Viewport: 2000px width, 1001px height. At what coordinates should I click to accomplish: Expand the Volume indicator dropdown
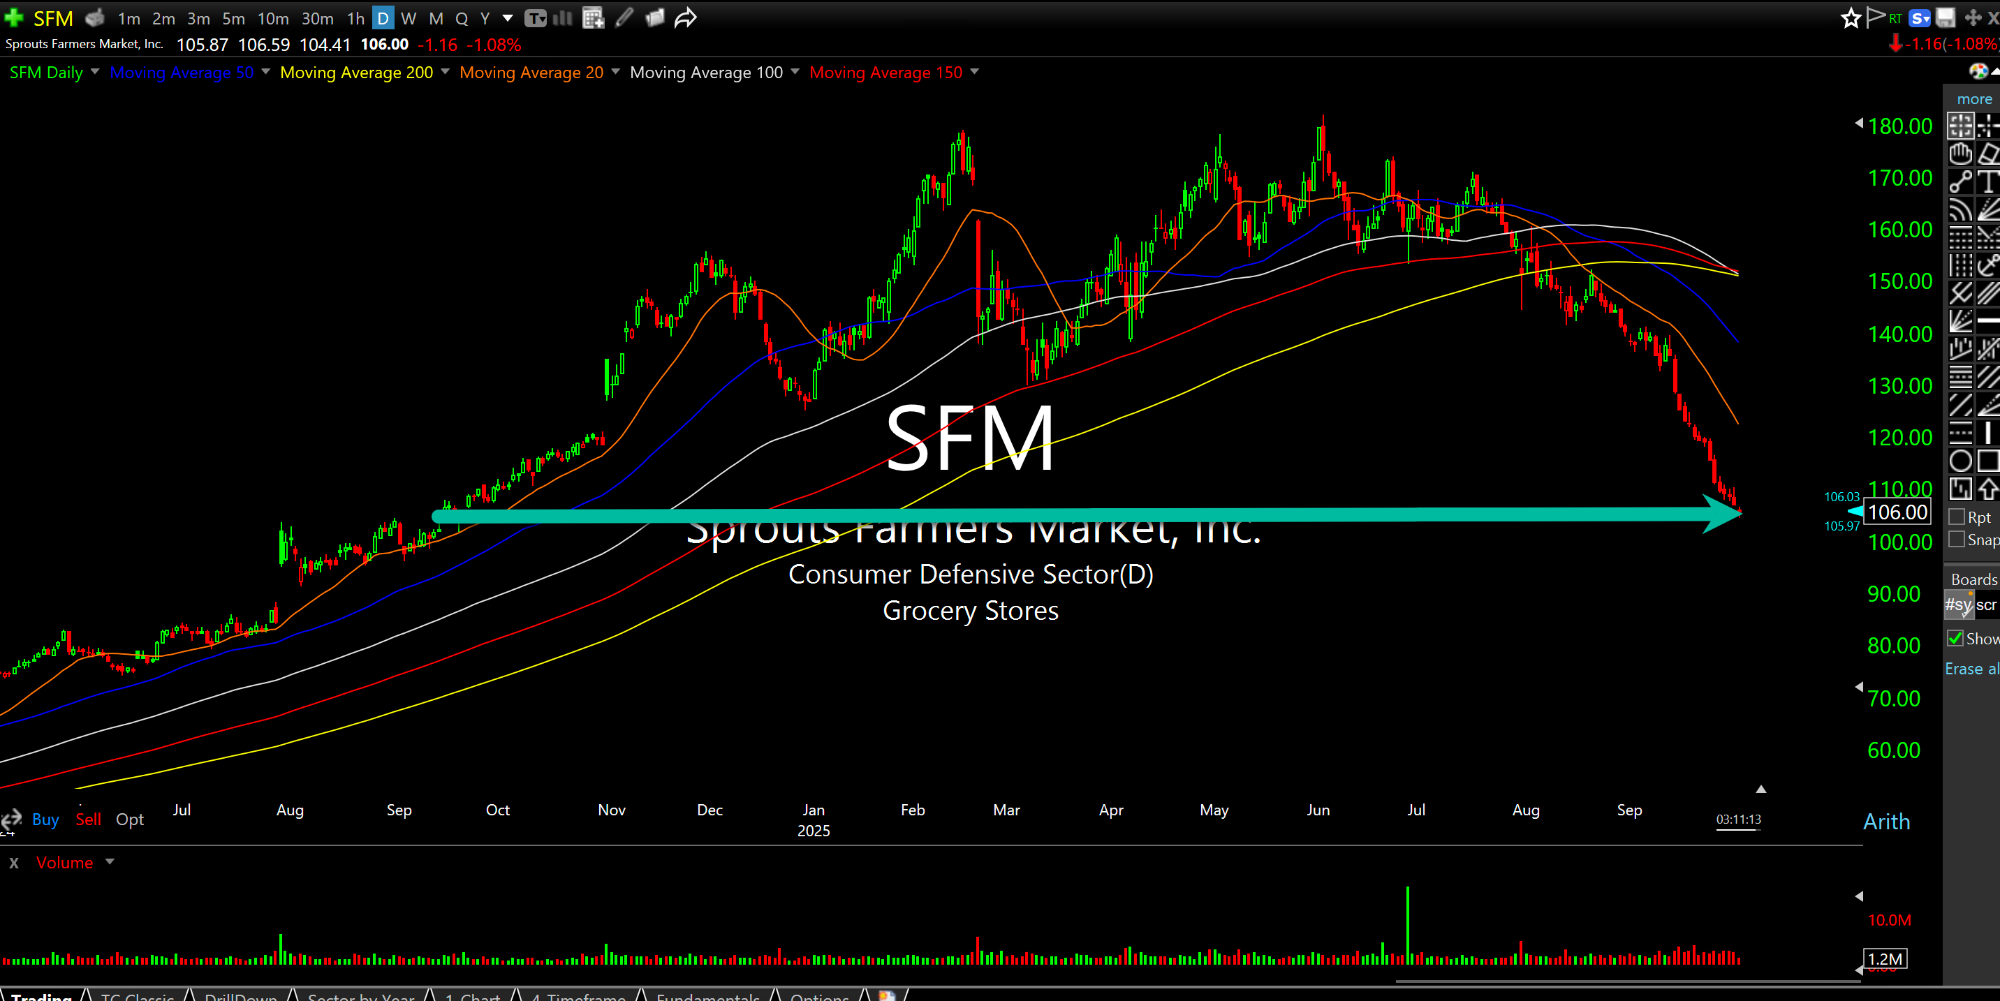click(110, 862)
